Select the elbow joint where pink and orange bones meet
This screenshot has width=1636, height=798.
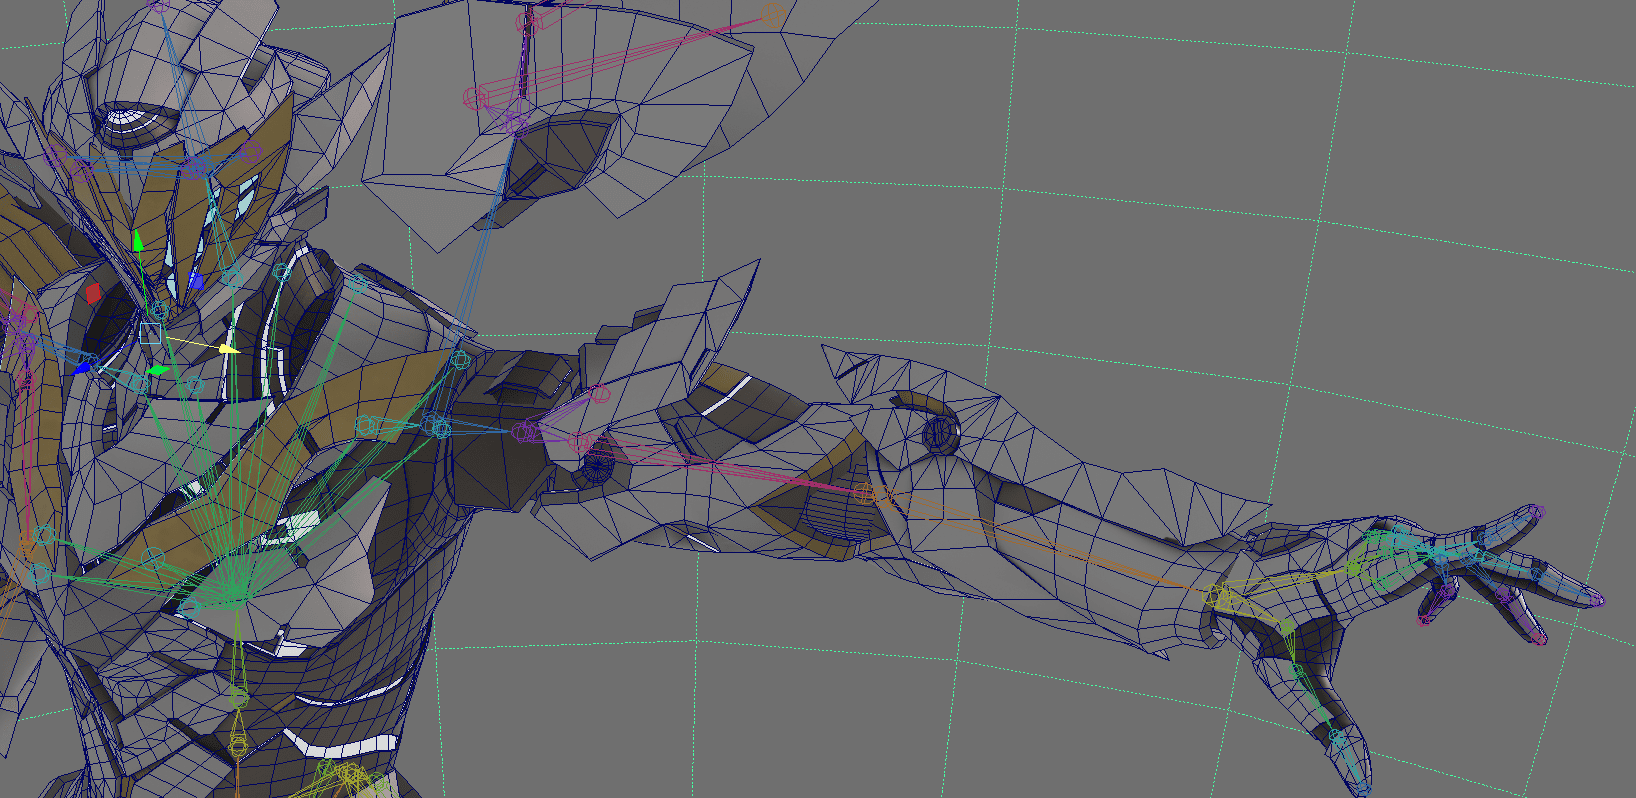click(x=864, y=492)
